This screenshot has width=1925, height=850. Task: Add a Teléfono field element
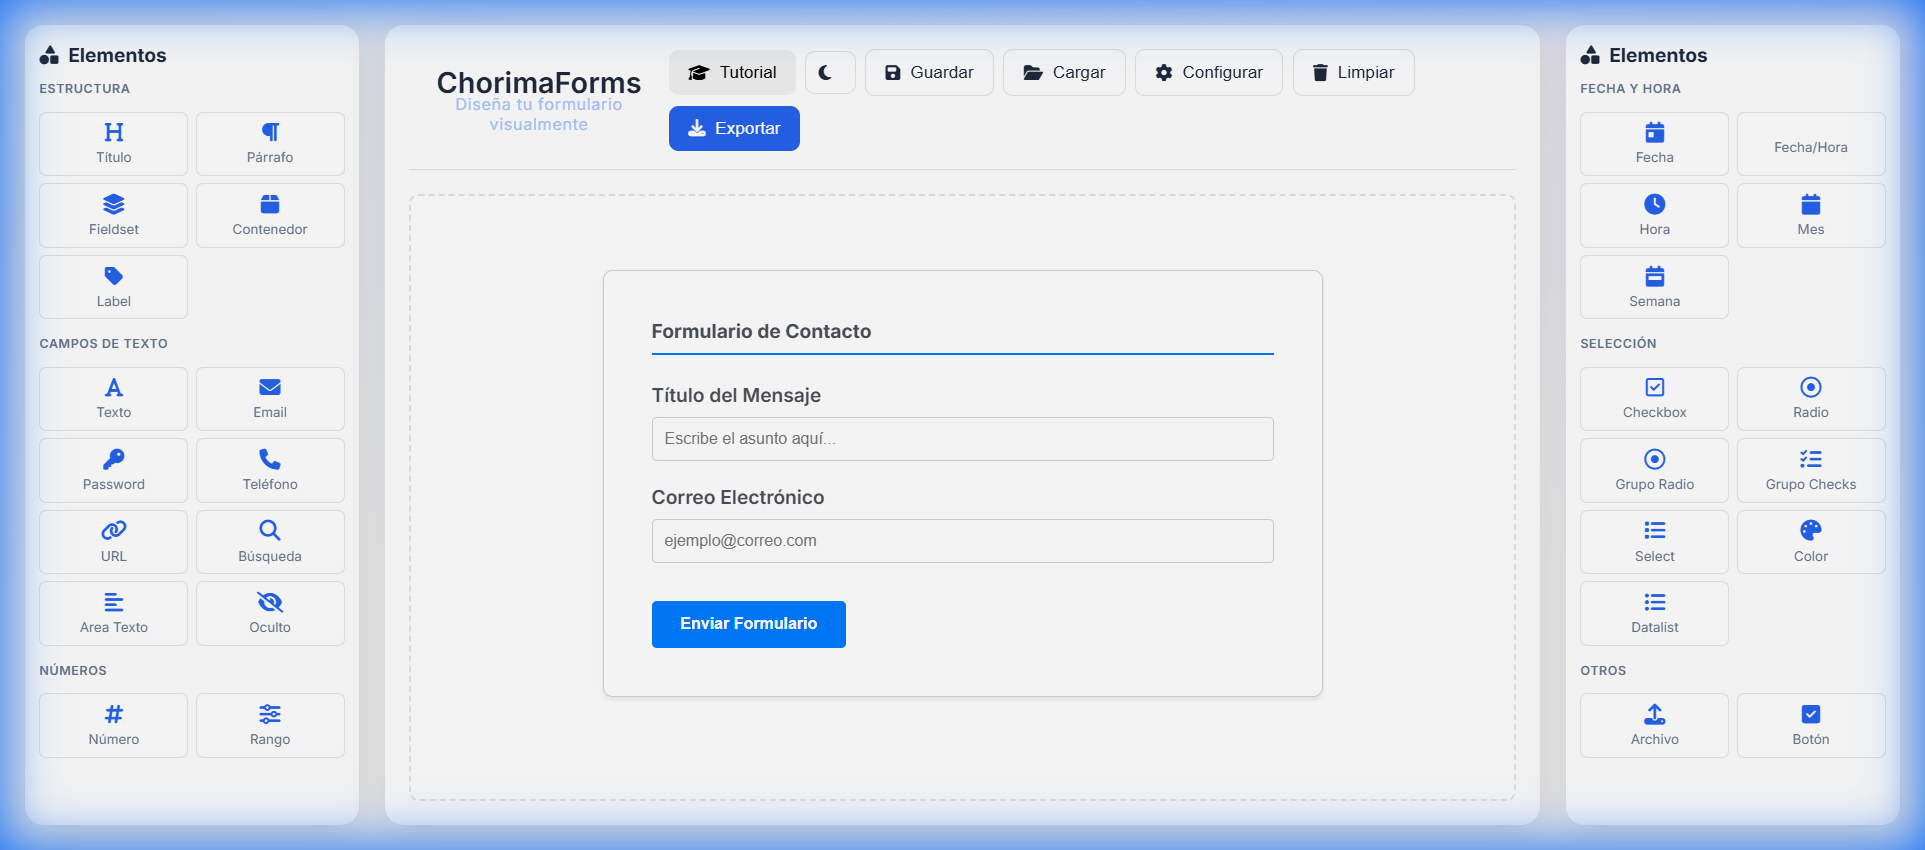tap(270, 470)
